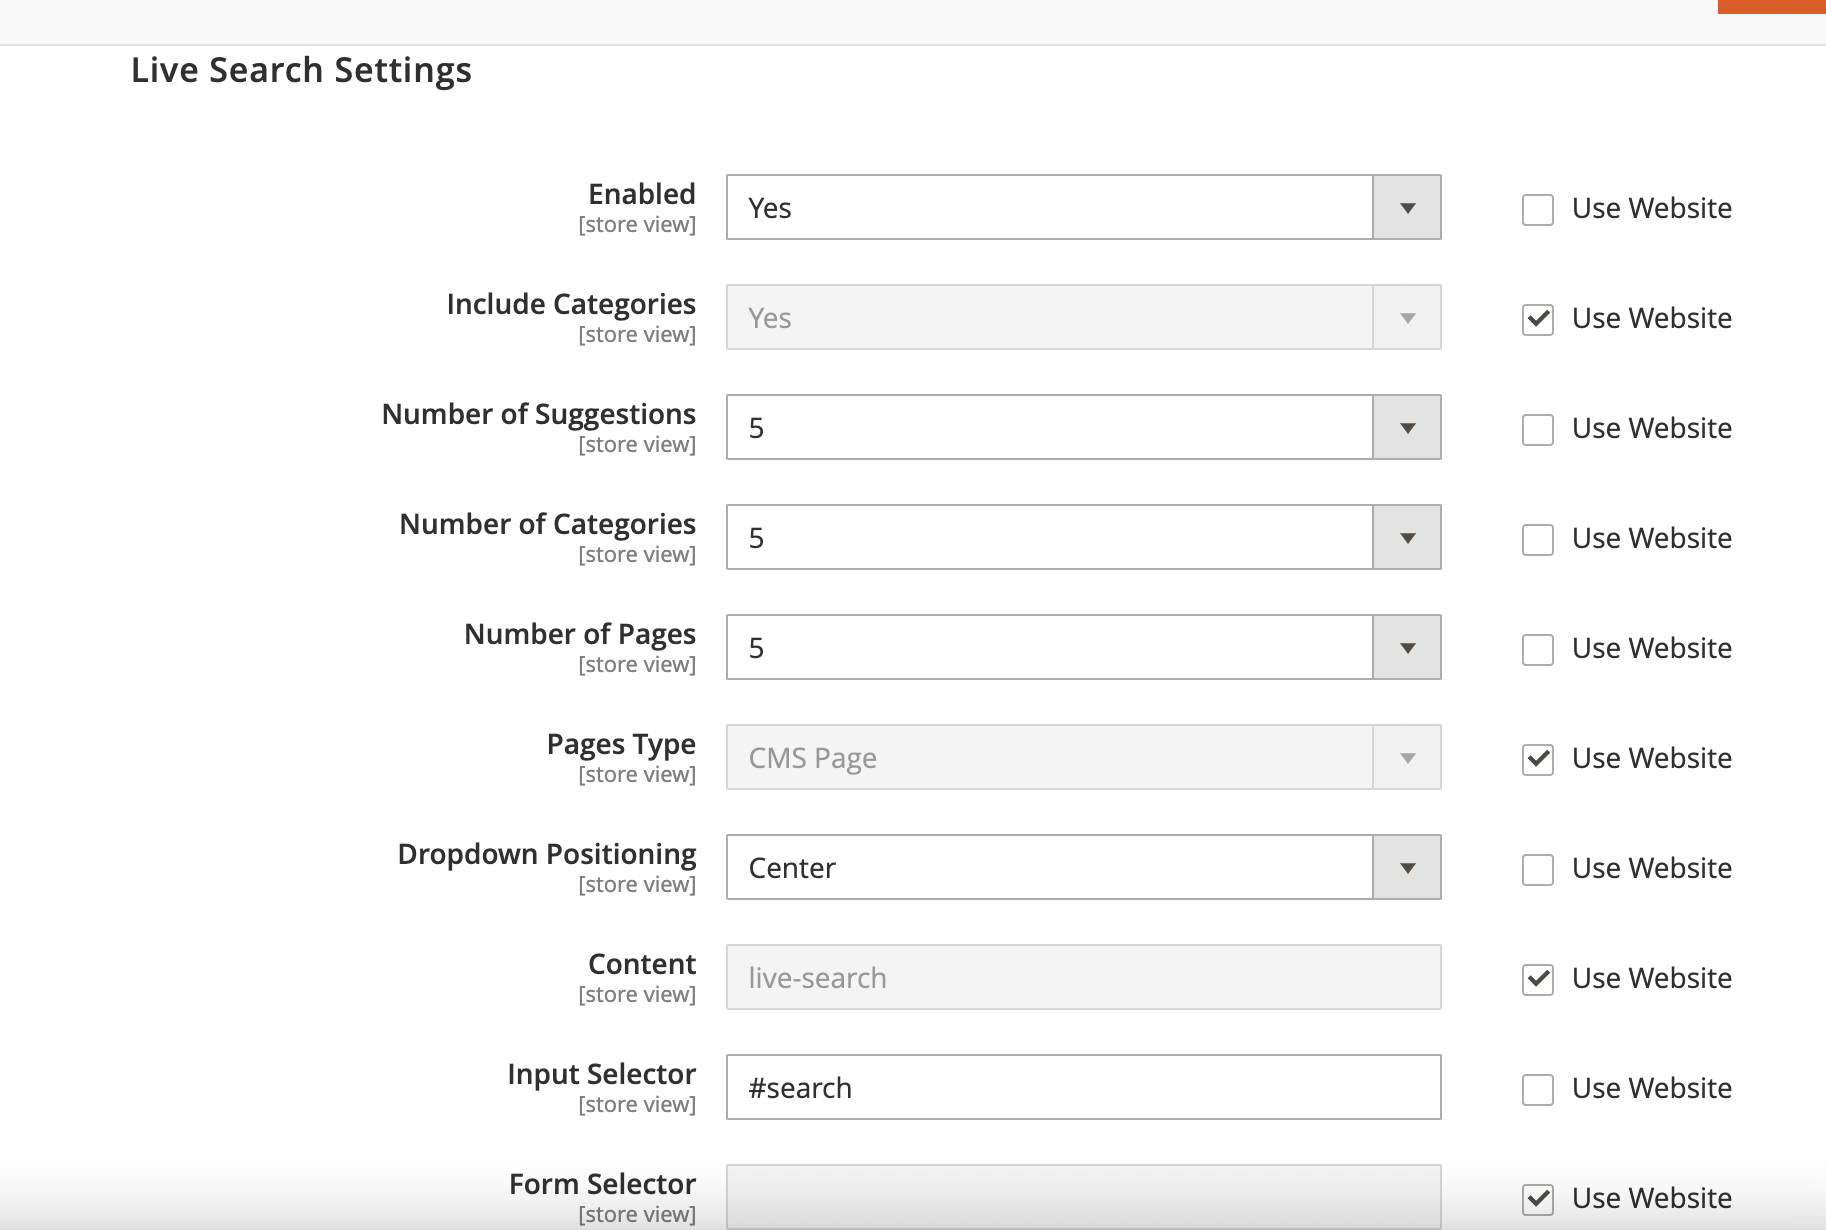Image resolution: width=1826 pixels, height=1230 pixels.
Task: Click the Input Selector text field
Action: pos(1083,1088)
